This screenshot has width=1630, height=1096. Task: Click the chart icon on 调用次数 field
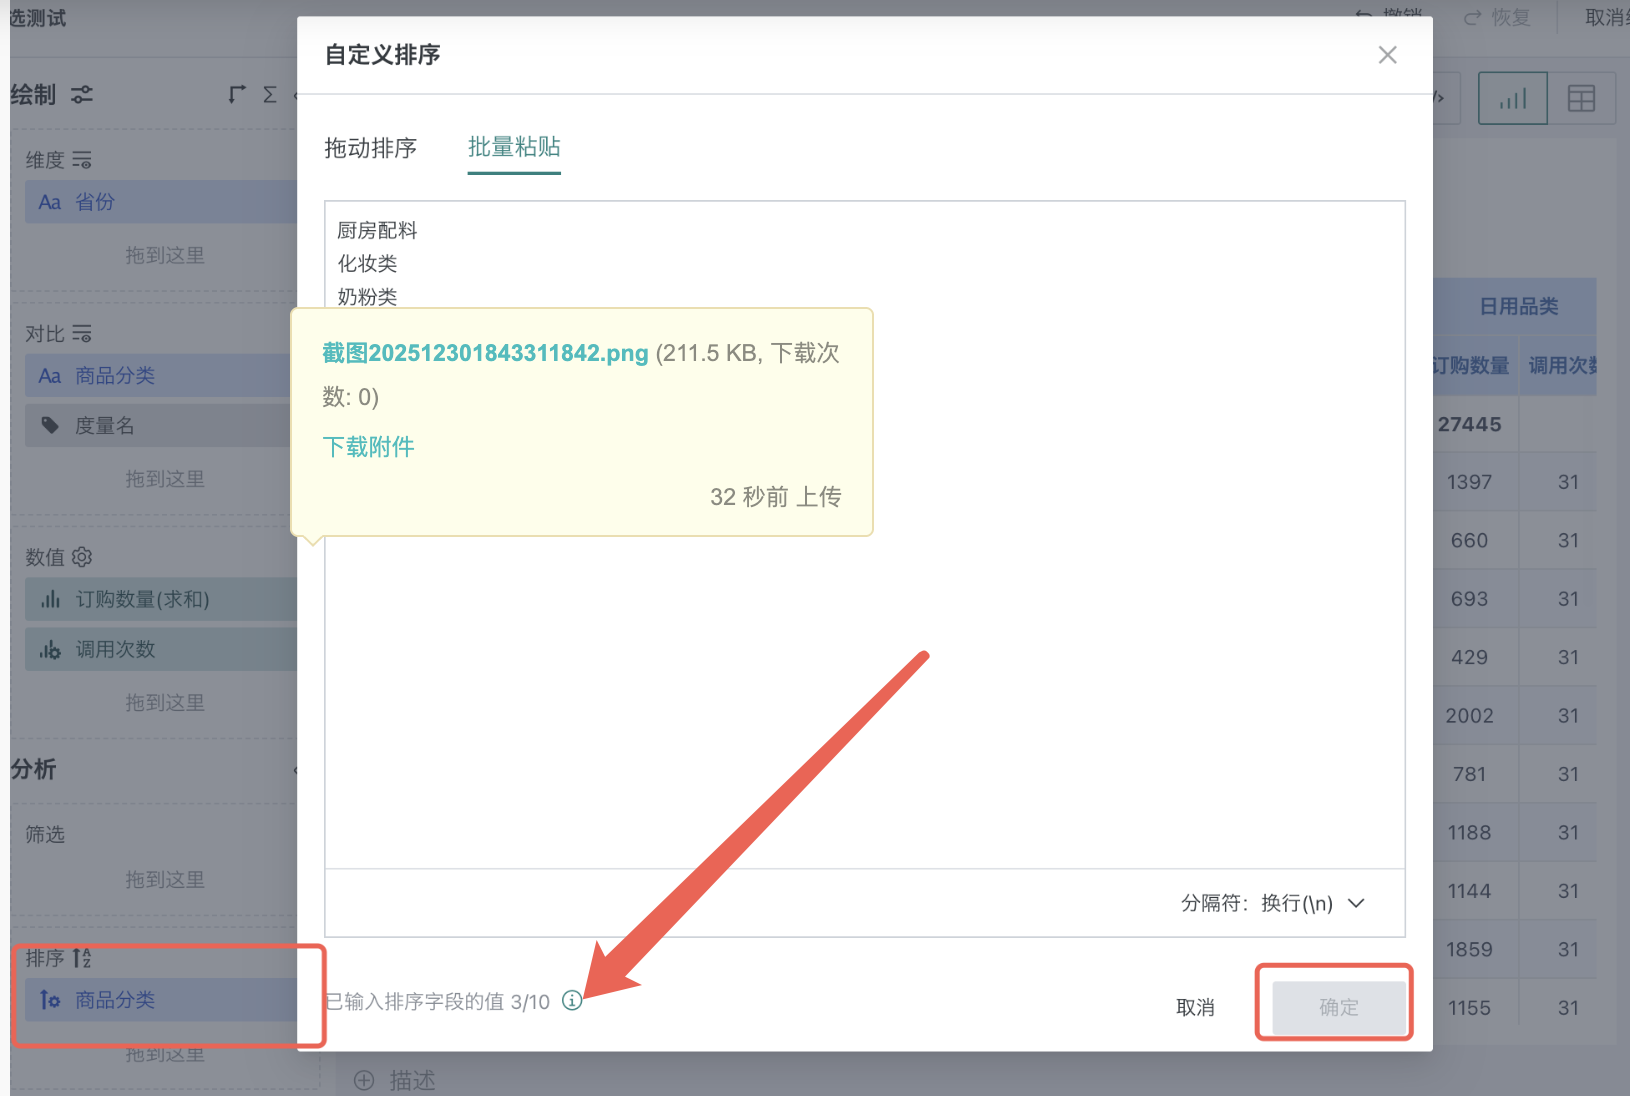51,649
